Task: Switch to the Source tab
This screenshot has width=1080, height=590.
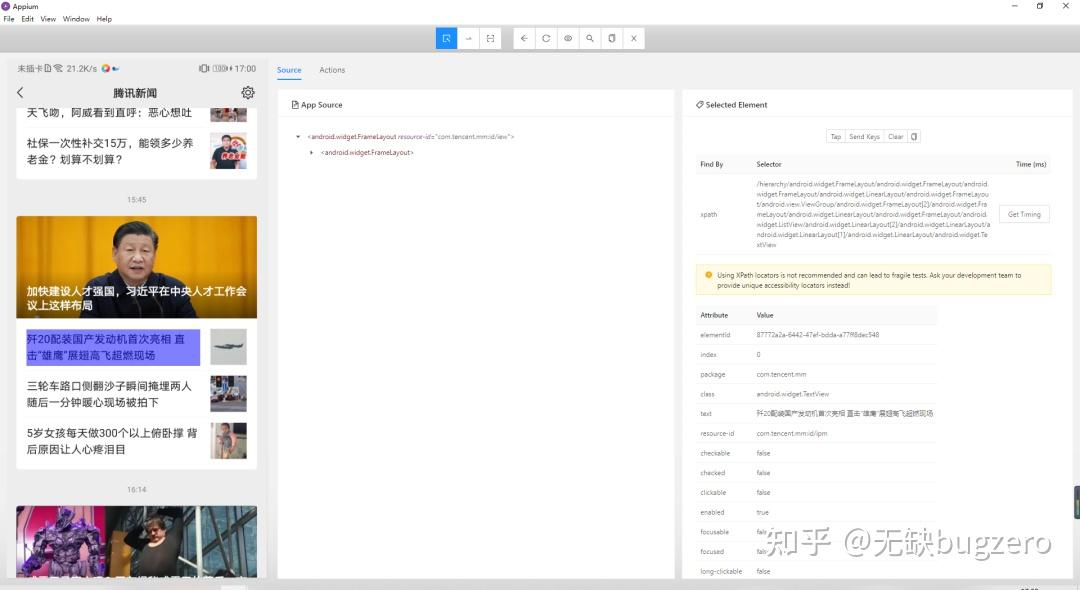Action: pos(289,70)
